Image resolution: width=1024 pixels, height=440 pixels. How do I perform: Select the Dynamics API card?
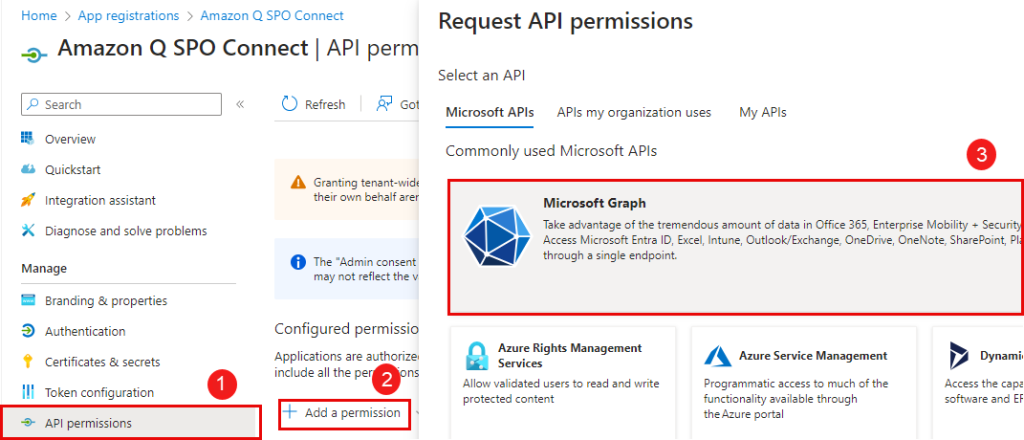978,383
